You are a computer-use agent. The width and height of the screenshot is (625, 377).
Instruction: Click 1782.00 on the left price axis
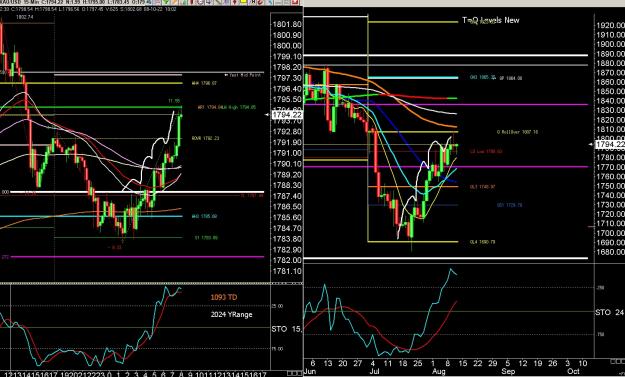(x=287, y=261)
